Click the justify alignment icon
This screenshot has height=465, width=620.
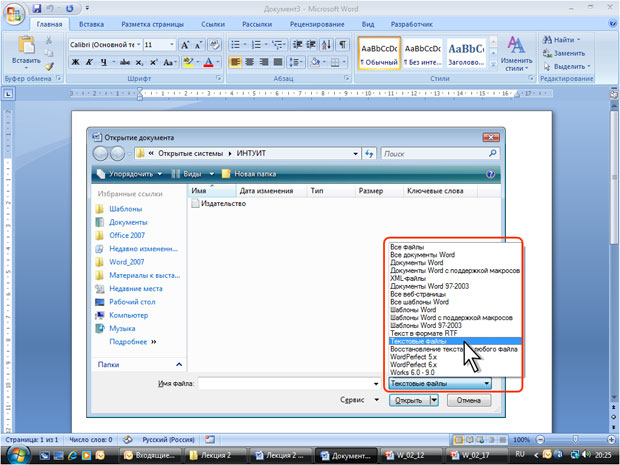pos(278,62)
